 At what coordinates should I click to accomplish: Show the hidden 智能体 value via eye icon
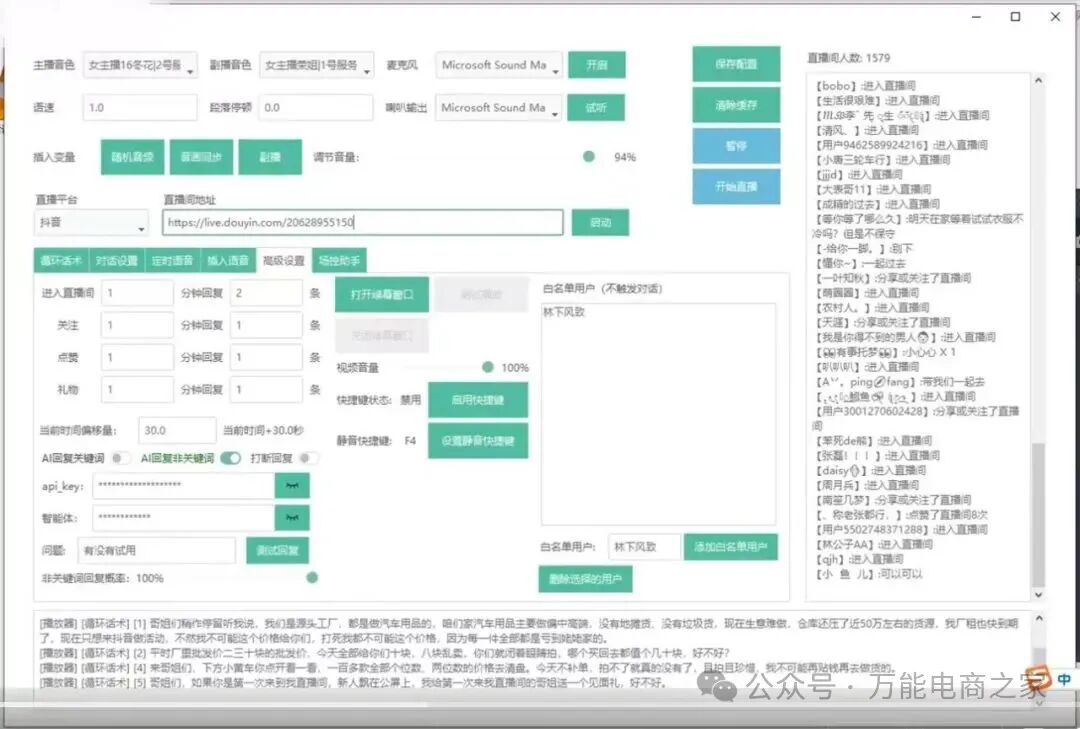click(x=292, y=518)
